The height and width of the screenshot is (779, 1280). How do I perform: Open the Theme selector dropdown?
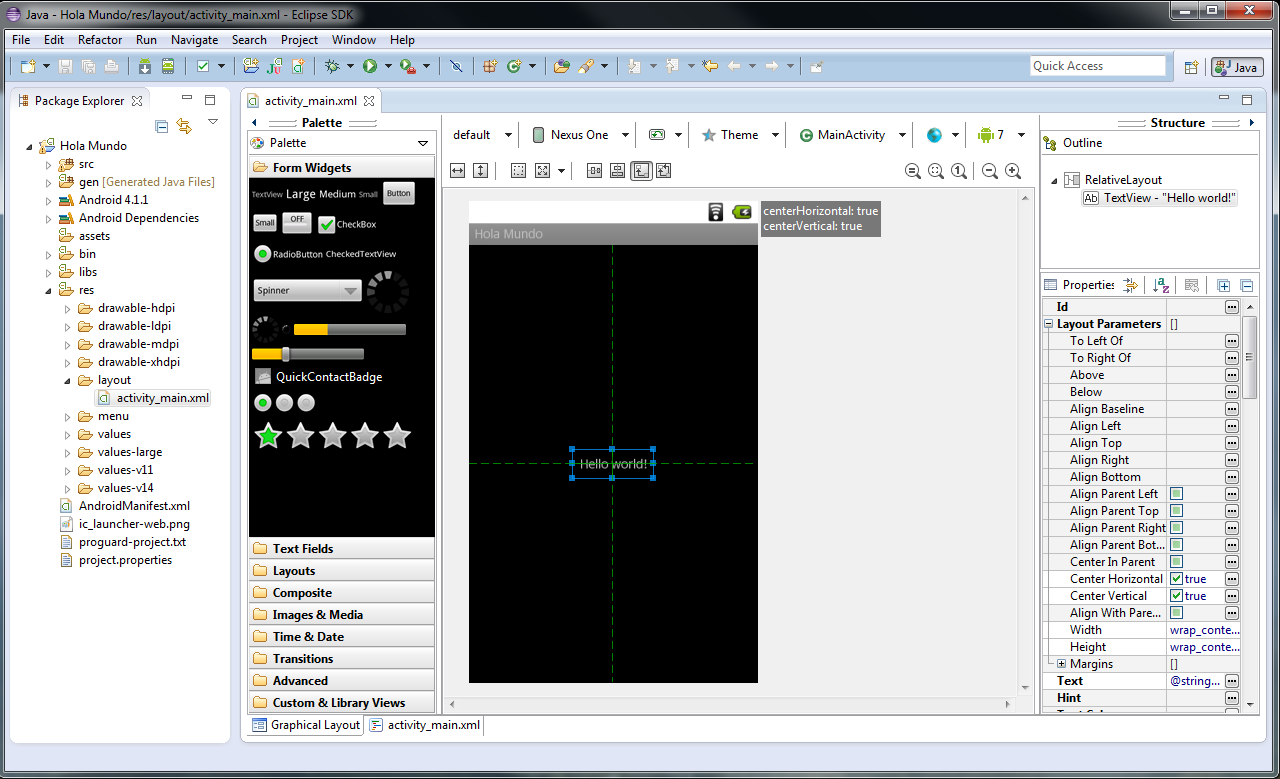pyautogui.click(x=777, y=134)
